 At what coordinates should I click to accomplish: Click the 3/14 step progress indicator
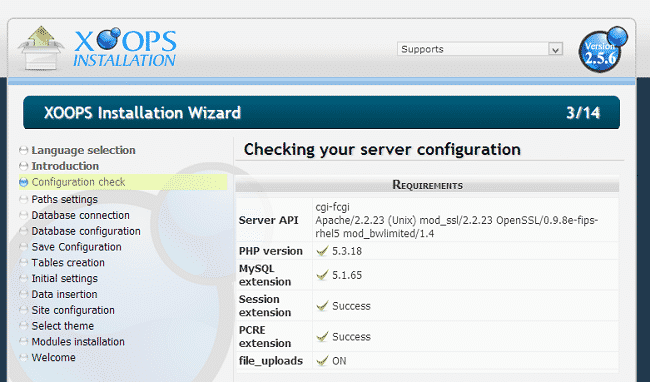point(583,113)
